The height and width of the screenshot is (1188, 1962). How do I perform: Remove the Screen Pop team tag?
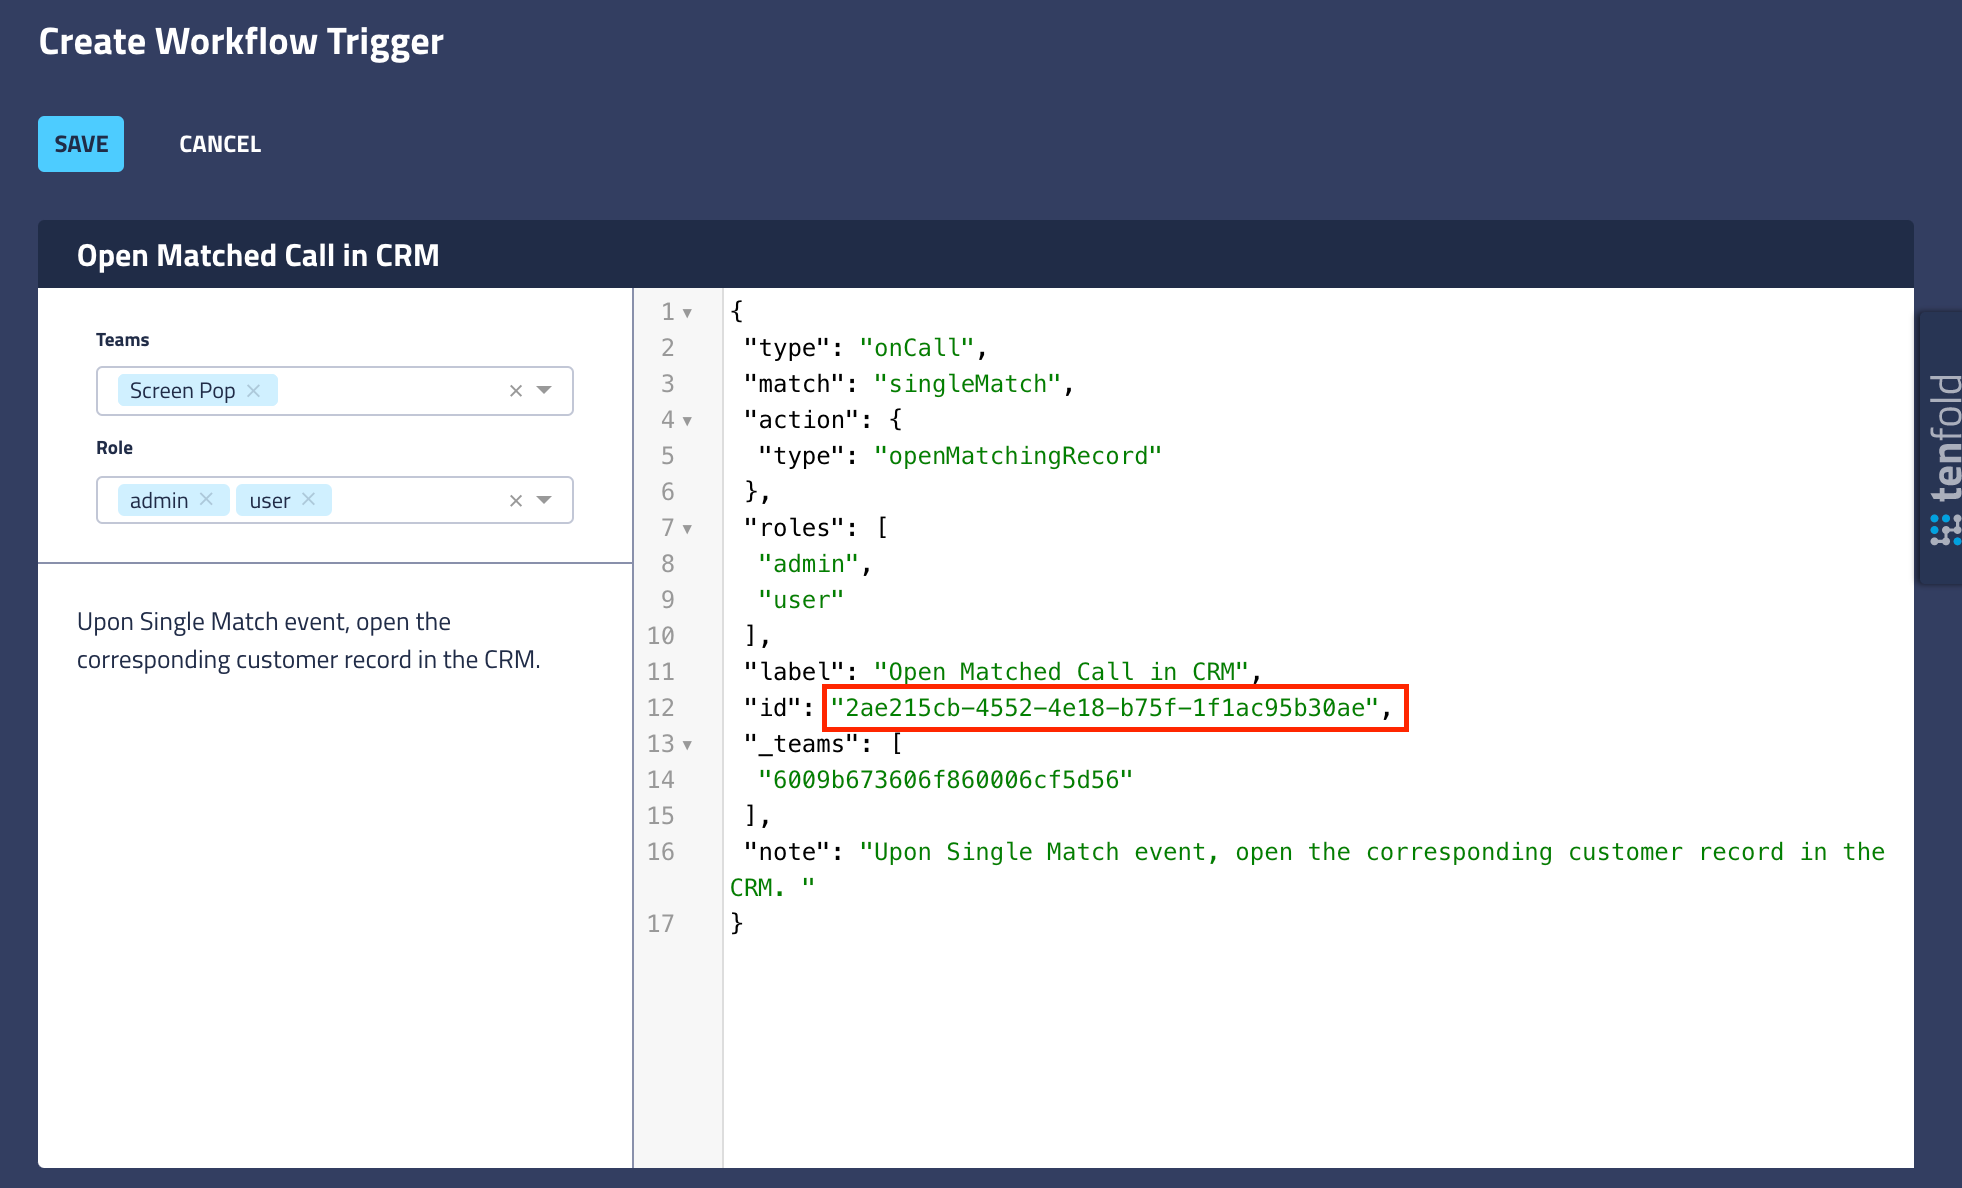pos(254,390)
